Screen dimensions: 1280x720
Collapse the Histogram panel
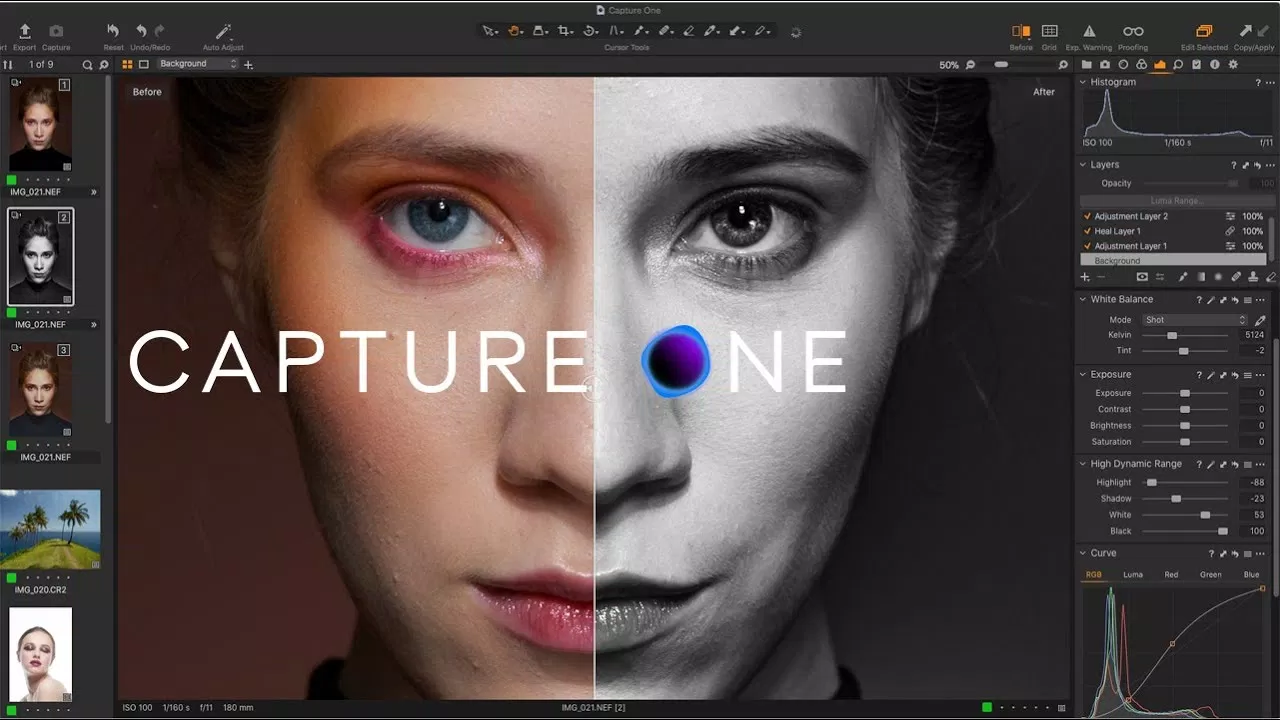coord(1081,82)
